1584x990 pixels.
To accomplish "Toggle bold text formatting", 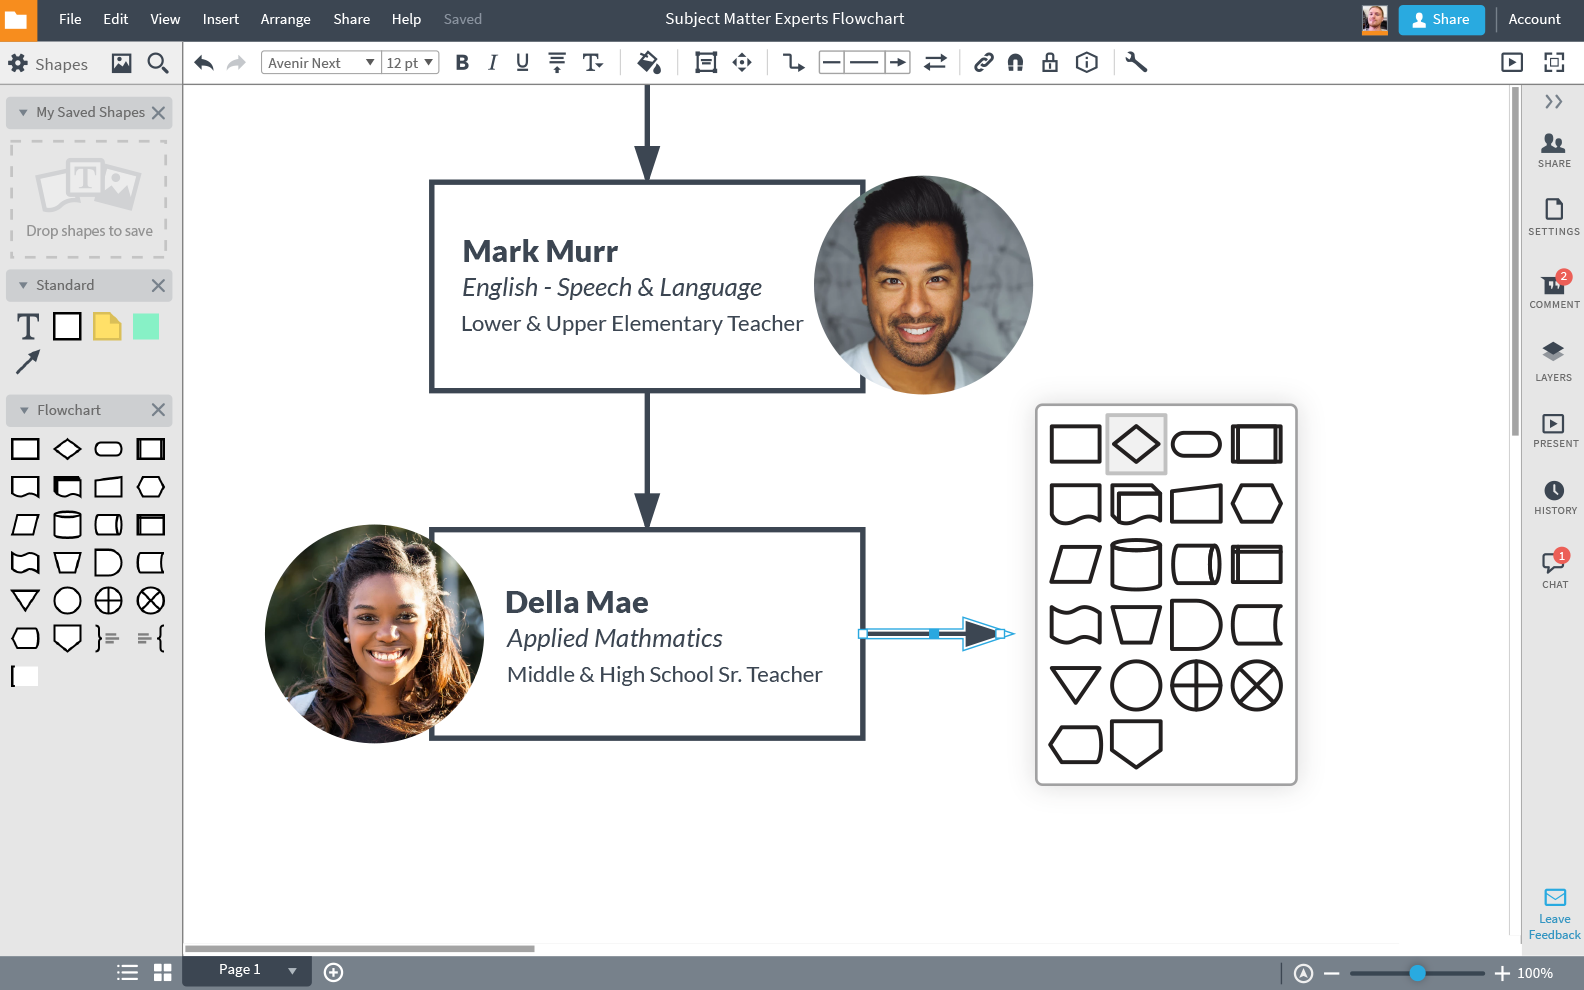I will (462, 63).
